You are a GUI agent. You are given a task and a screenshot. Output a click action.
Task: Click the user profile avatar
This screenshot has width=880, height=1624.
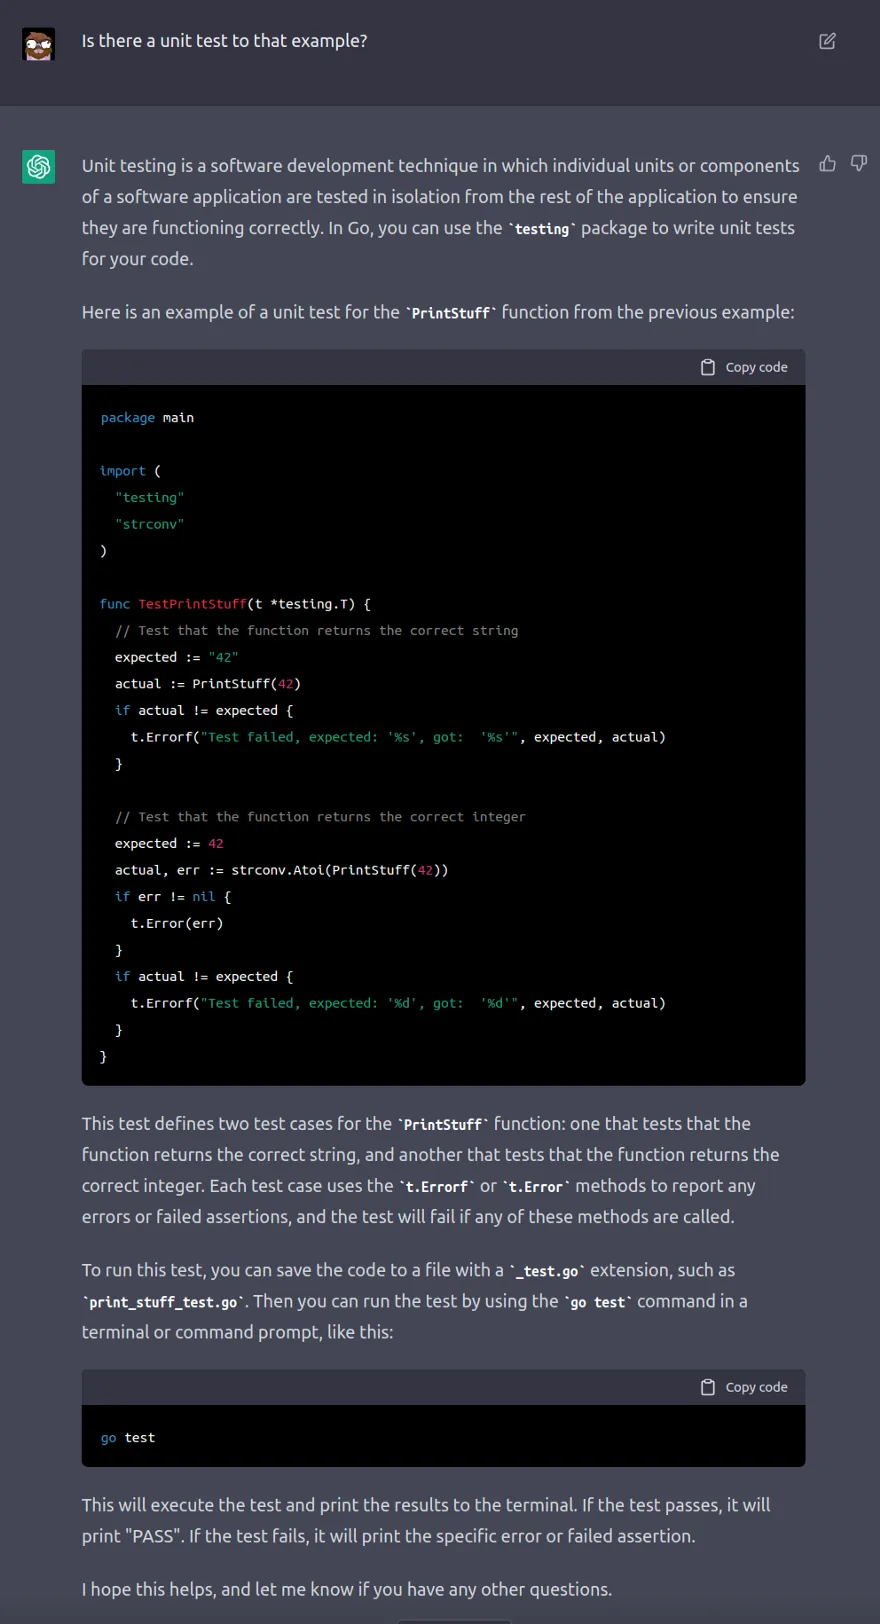38,44
